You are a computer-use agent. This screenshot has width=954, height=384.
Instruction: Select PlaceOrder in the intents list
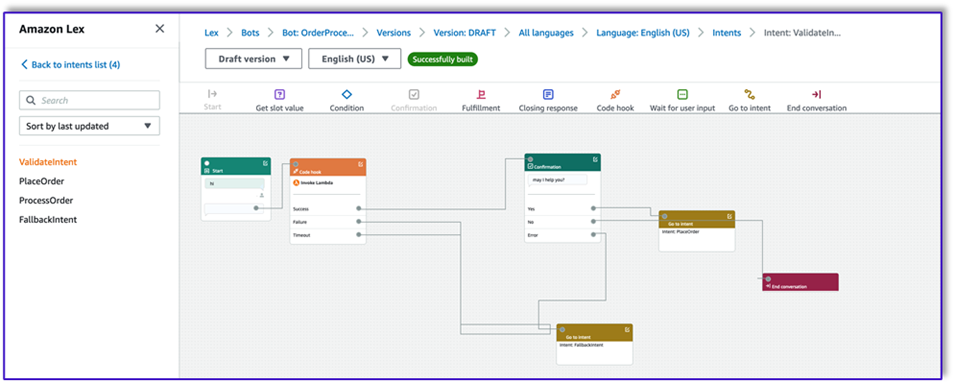tap(42, 181)
